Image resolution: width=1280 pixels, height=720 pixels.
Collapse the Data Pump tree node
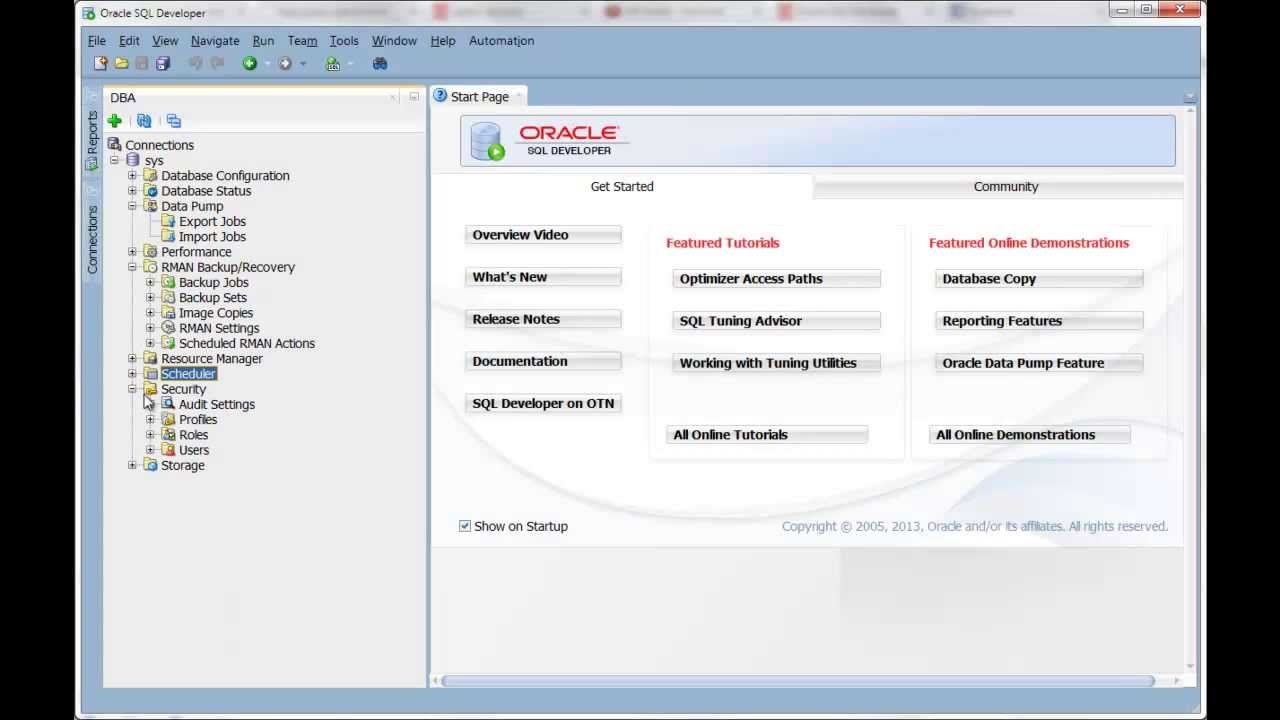point(132,206)
